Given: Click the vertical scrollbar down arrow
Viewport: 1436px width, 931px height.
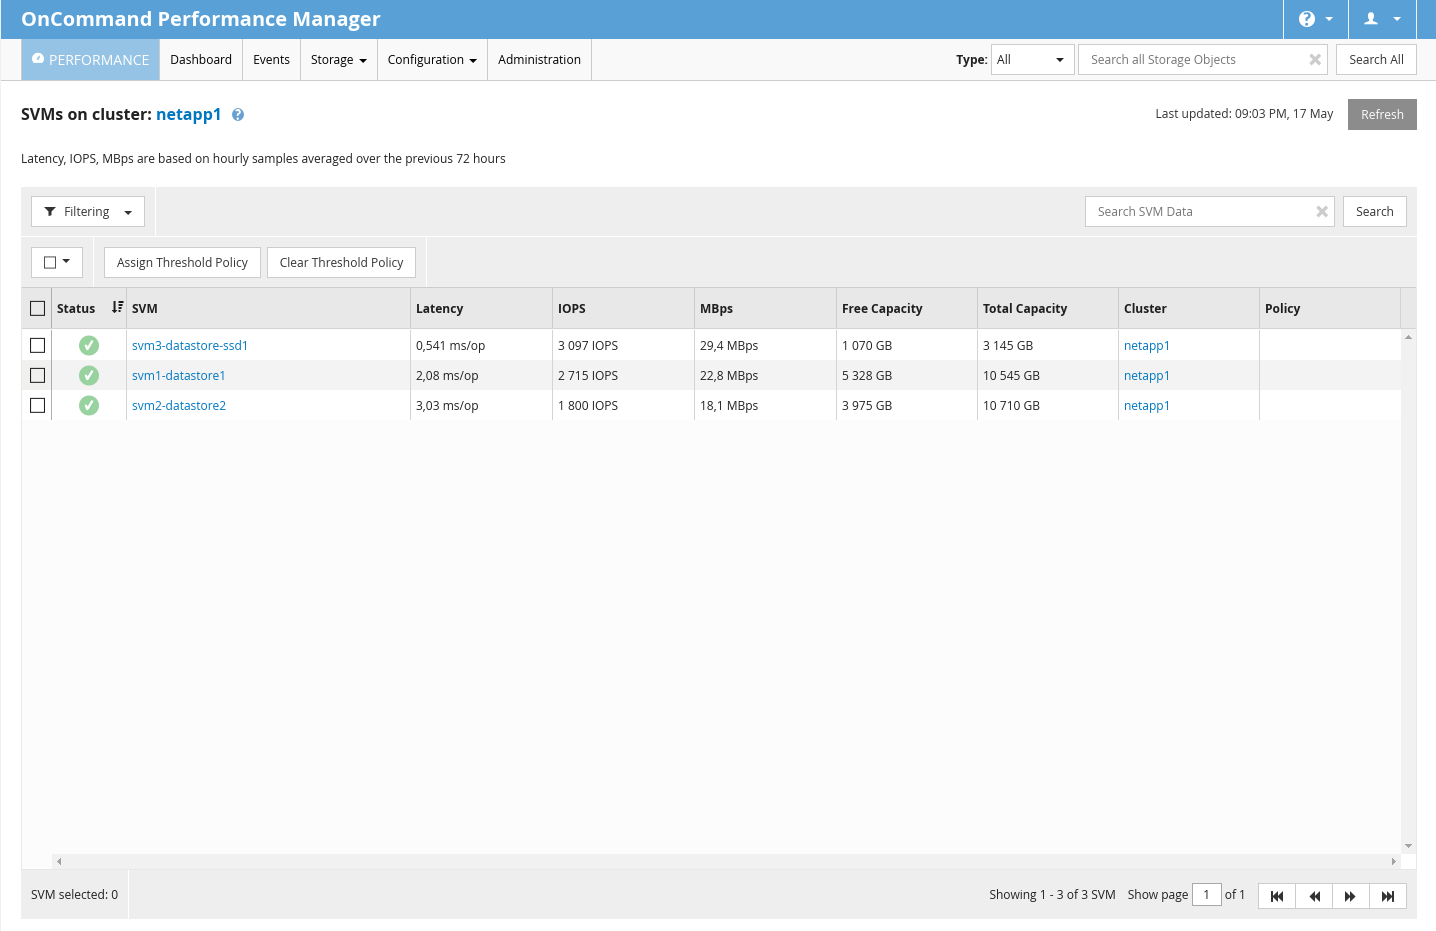Looking at the screenshot, I should (x=1409, y=846).
